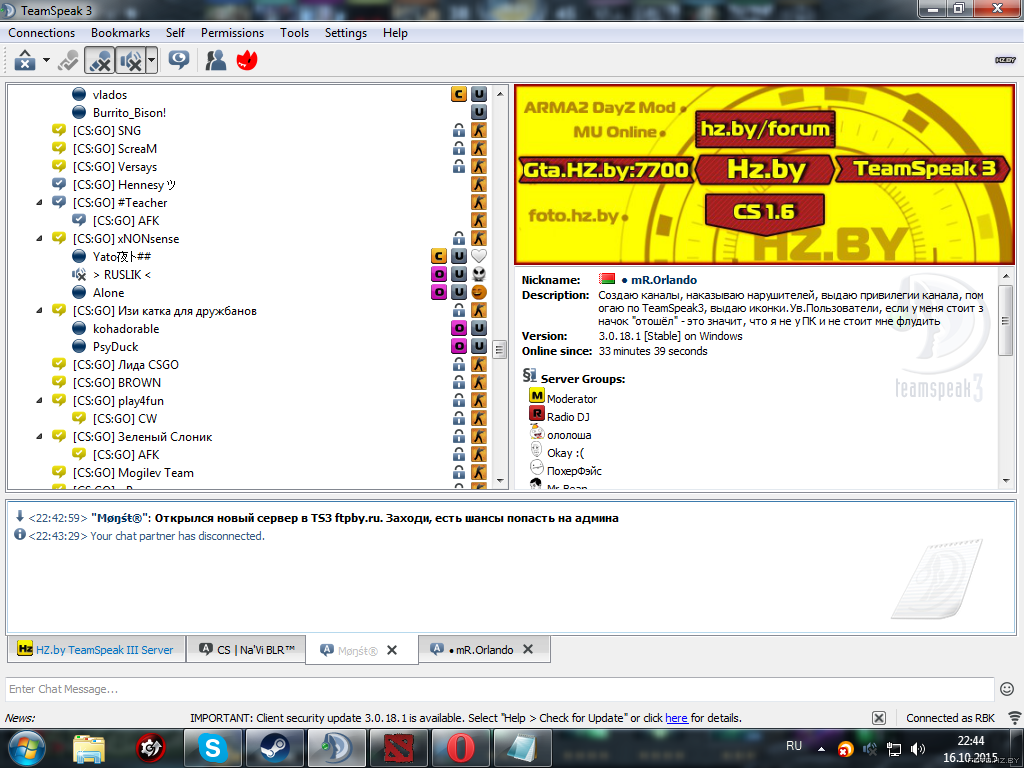The image size is (1024, 768).
Task: Open the Bookmarks menu
Action: coord(120,33)
